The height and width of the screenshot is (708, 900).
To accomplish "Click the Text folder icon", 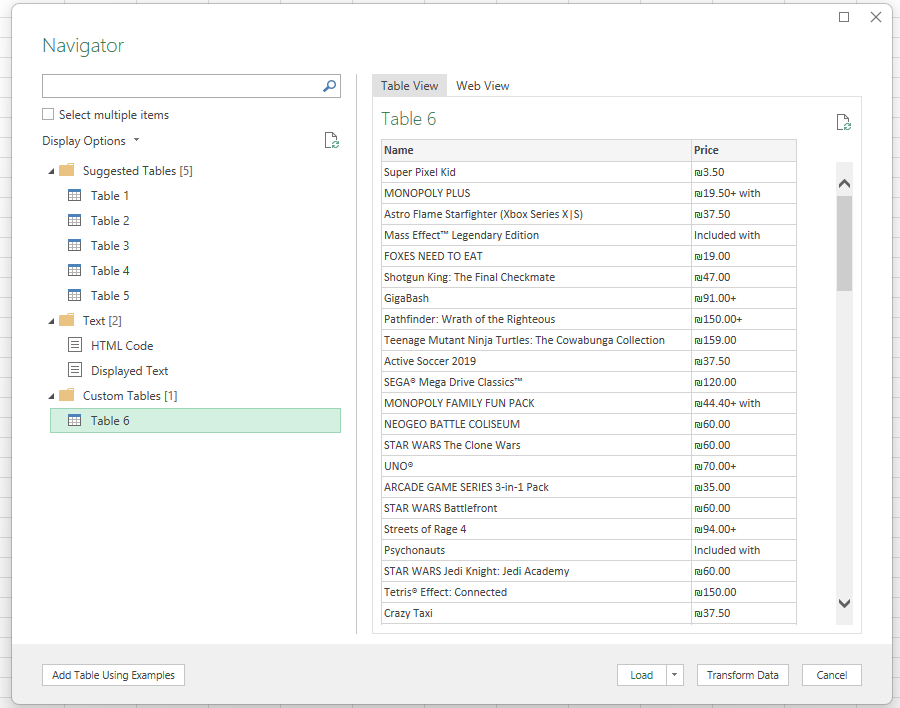I will (66, 320).
